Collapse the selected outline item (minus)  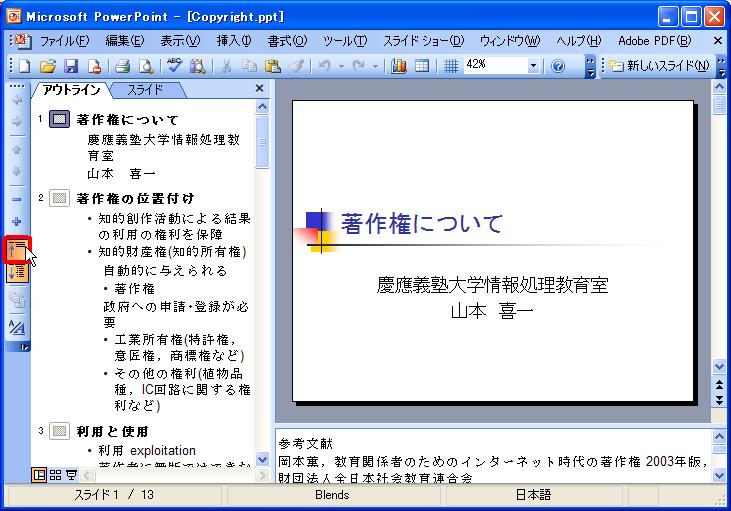pos(16,200)
